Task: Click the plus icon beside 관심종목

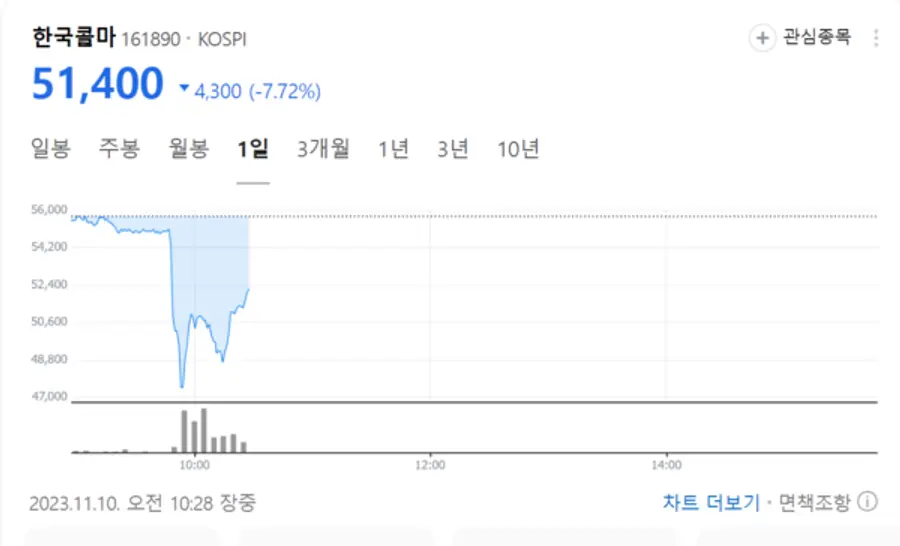Action: pos(762,38)
